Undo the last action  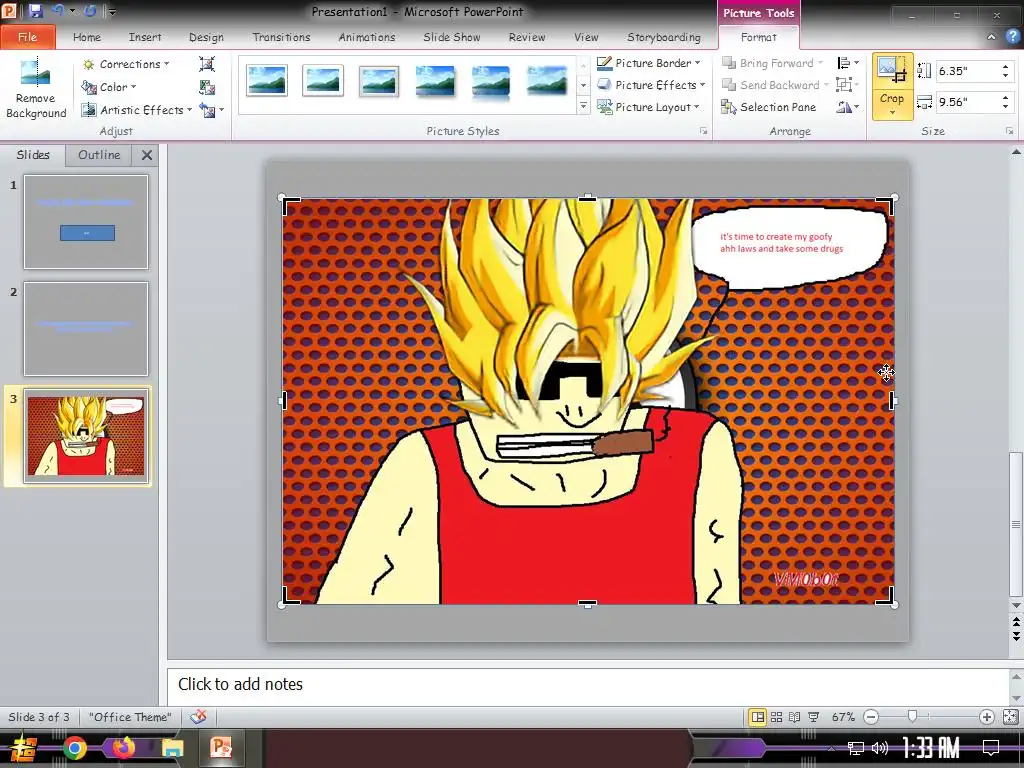57,10
